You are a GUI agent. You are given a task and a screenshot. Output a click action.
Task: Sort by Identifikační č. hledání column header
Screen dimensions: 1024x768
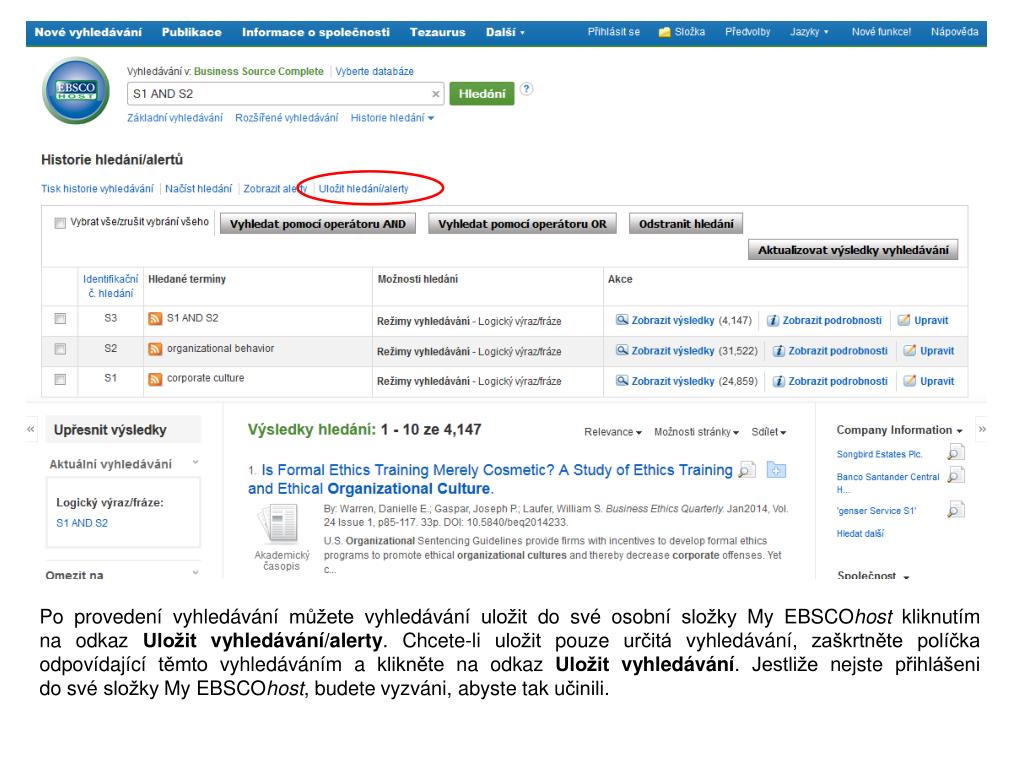pyautogui.click(x=110, y=286)
